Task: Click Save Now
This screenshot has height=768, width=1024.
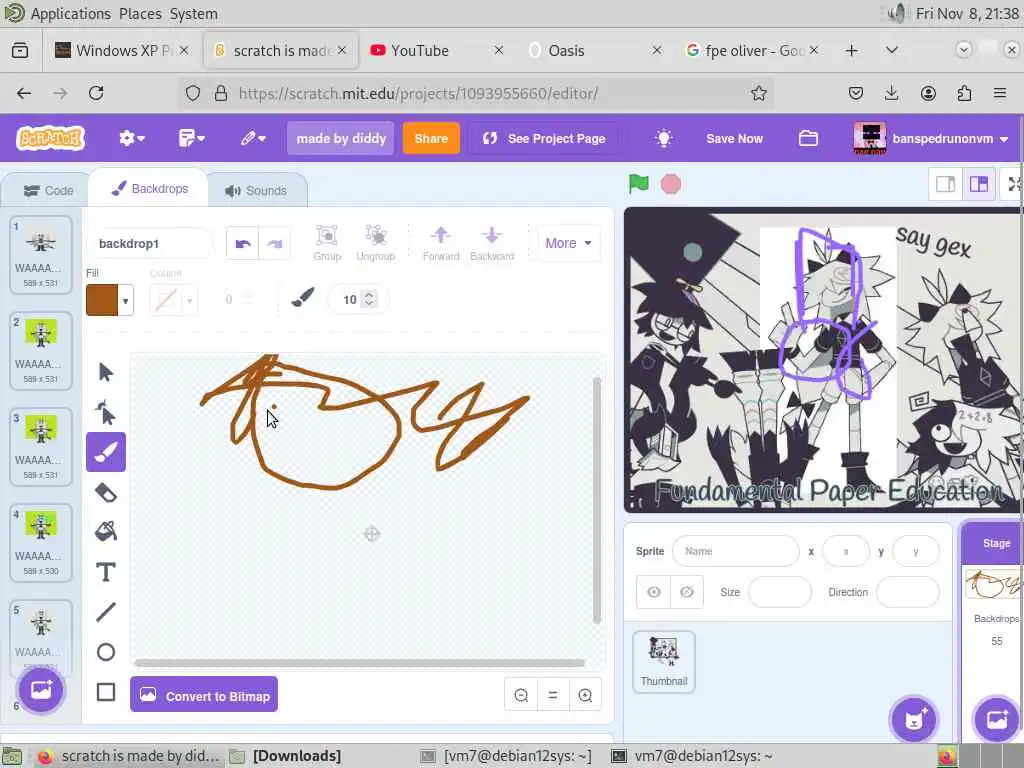Action: pyautogui.click(x=734, y=138)
